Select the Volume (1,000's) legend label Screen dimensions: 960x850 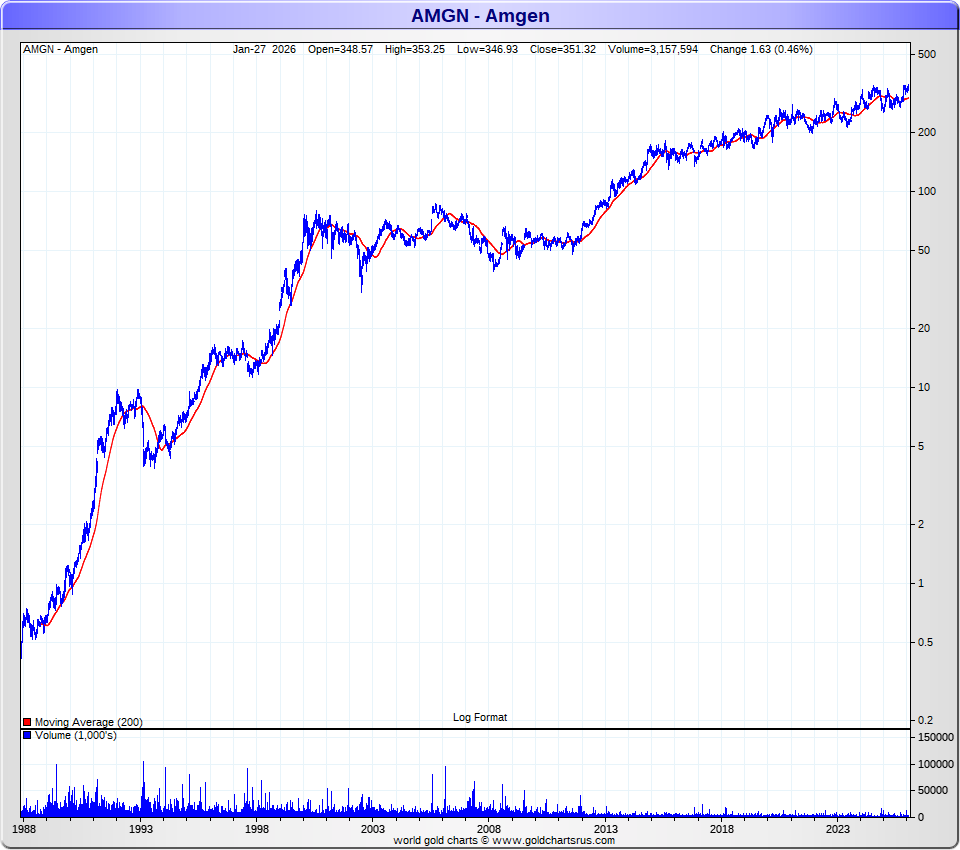pyautogui.click(x=76, y=735)
